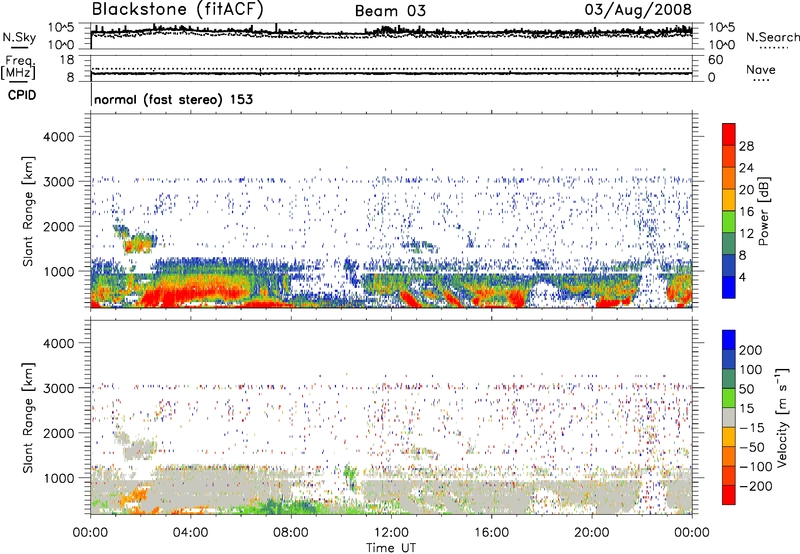Screen dimensions: 800x554
Task: Click the '04:00' time tick label
Action: coord(190,533)
